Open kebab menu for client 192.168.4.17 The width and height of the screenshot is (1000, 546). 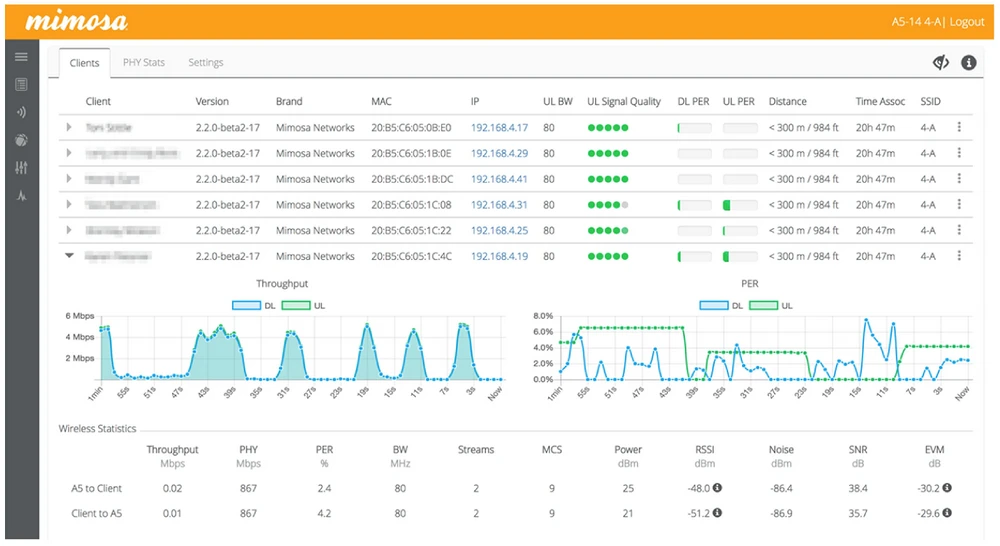[x=959, y=128]
